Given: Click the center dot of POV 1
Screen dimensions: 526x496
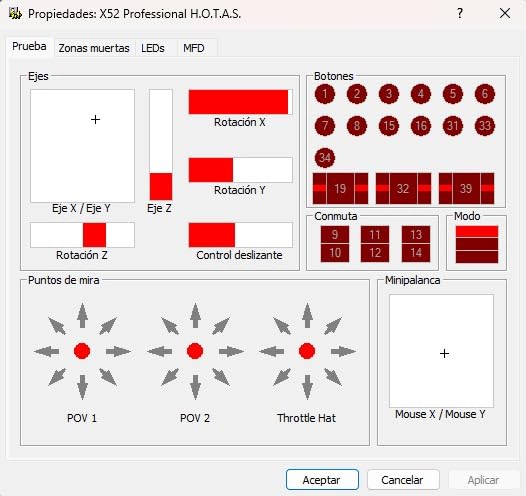Looking at the screenshot, I should (x=82, y=351).
